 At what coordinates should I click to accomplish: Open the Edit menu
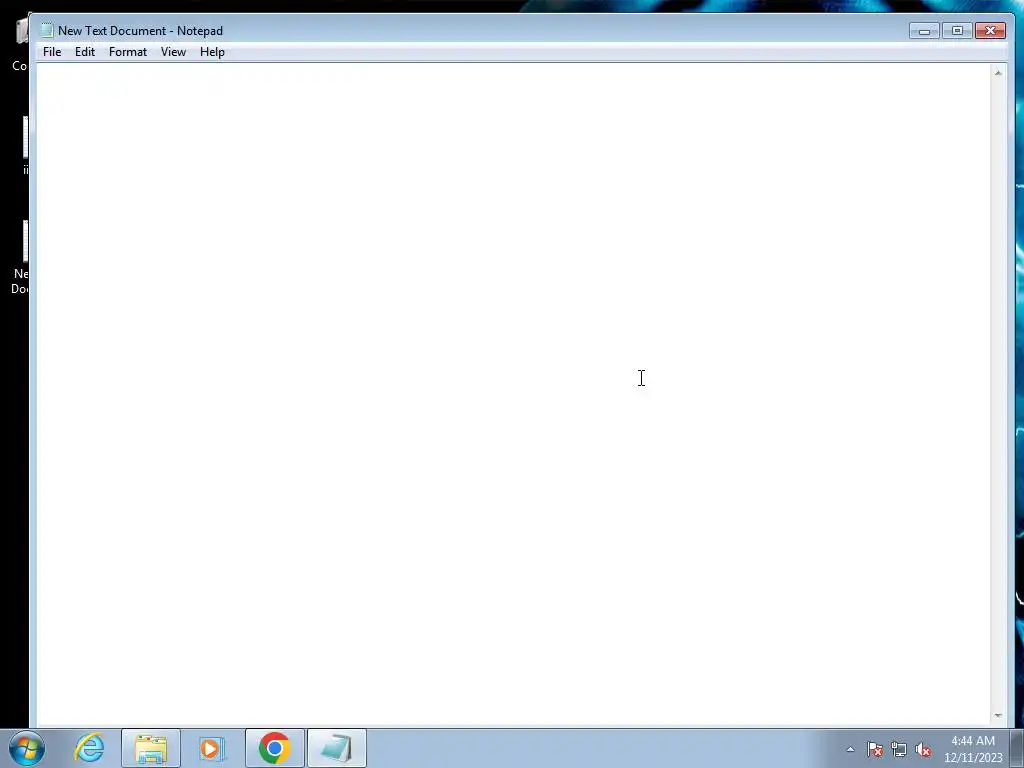click(x=85, y=52)
